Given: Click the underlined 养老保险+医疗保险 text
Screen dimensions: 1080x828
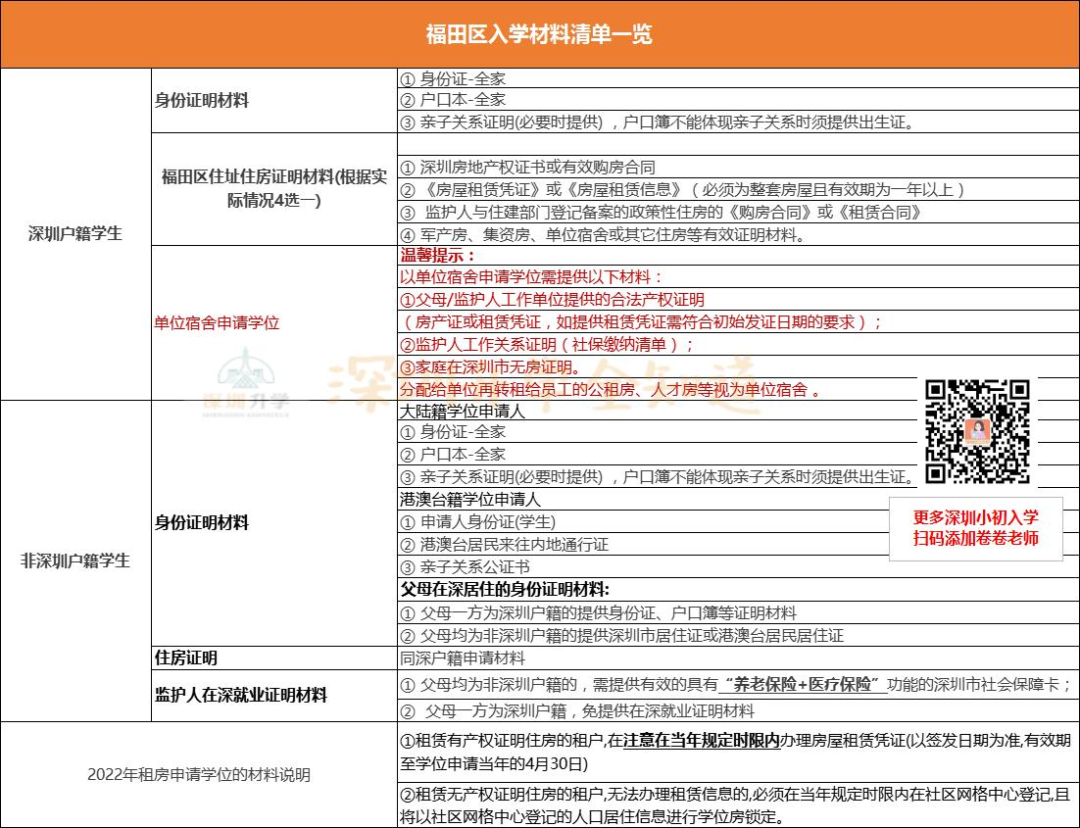Looking at the screenshot, I should pos(802,684).
